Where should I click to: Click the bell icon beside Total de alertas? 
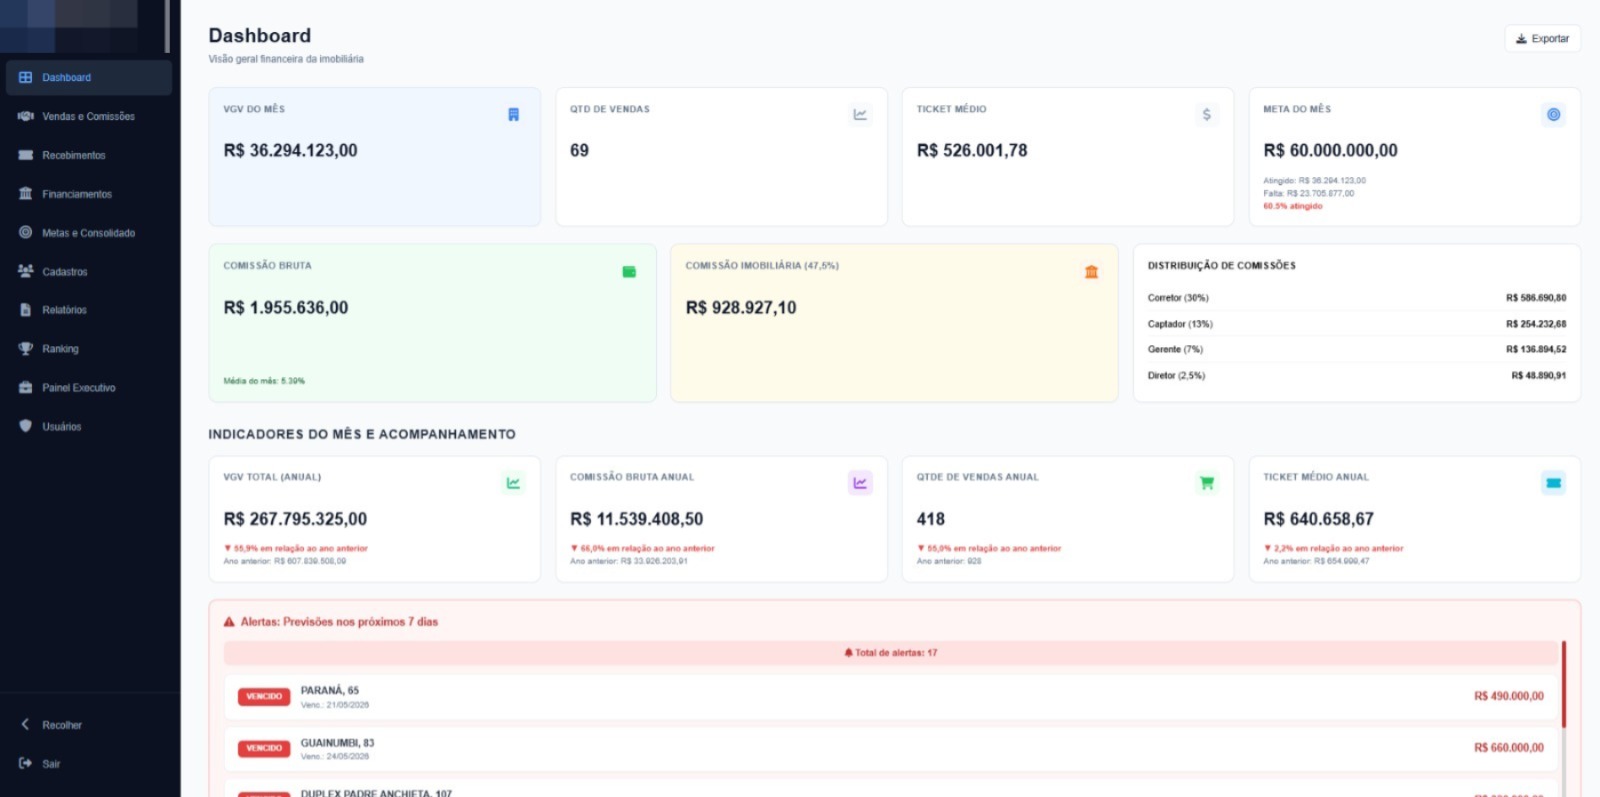coord(848,653)
